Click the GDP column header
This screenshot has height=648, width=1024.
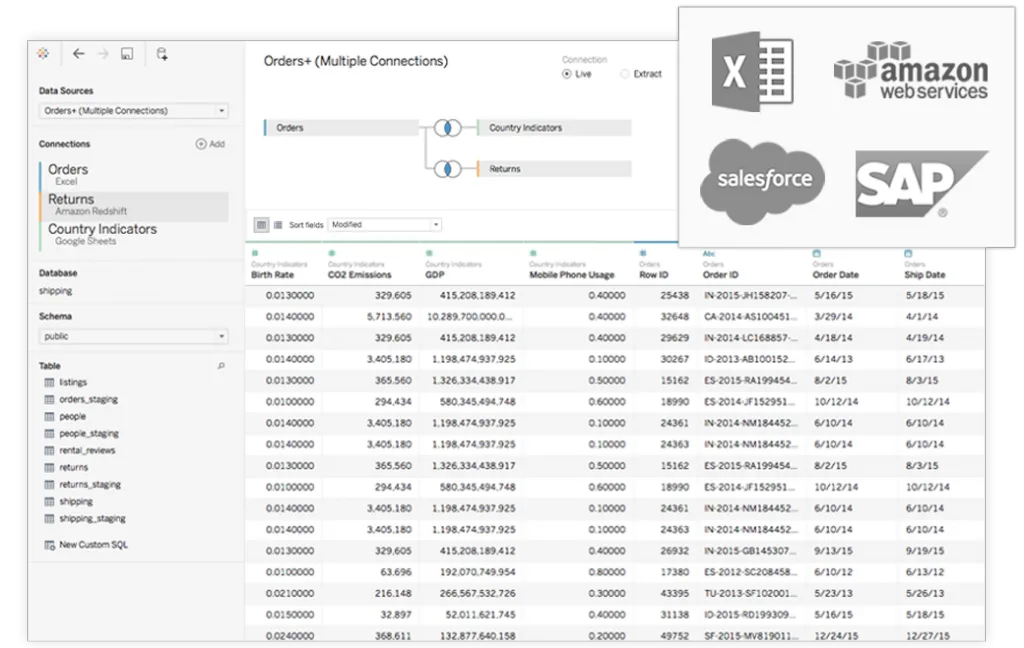437,275
